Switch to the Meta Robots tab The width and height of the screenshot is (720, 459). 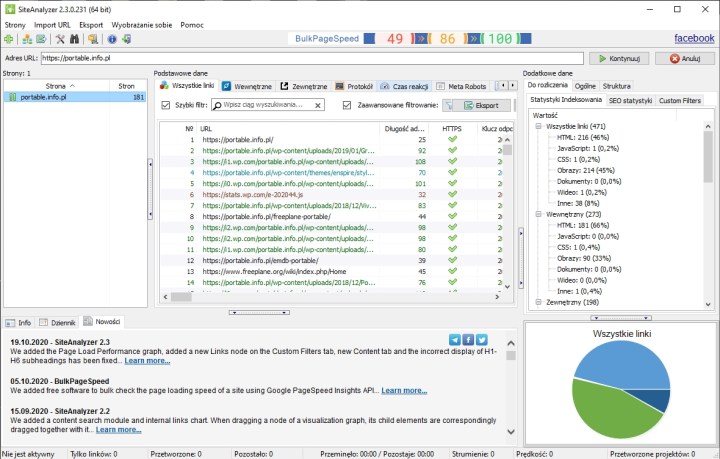coord(461,86)
